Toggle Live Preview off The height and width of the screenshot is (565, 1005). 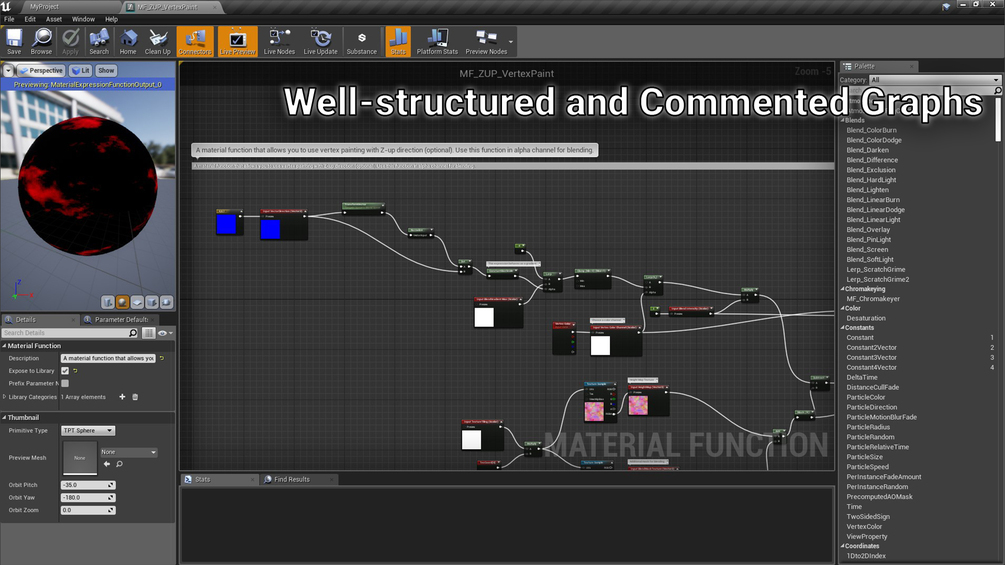click(237, 42)
